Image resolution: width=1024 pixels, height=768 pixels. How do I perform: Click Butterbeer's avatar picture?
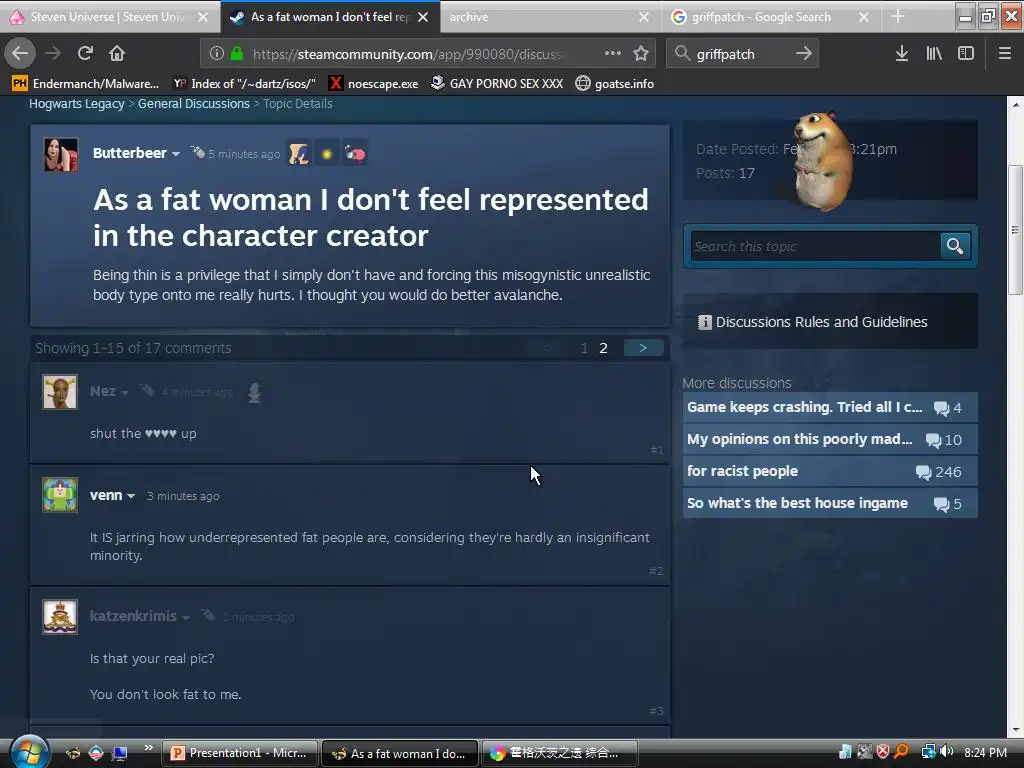click(x=61, y=154)
